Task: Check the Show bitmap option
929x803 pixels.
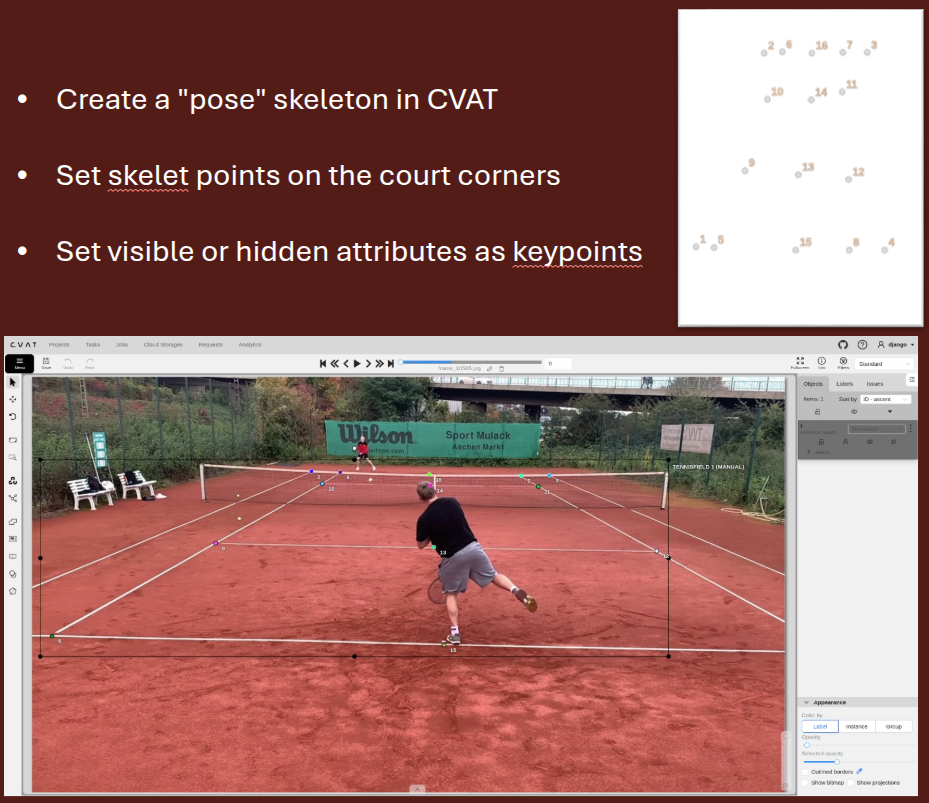Action: (806, 782)
